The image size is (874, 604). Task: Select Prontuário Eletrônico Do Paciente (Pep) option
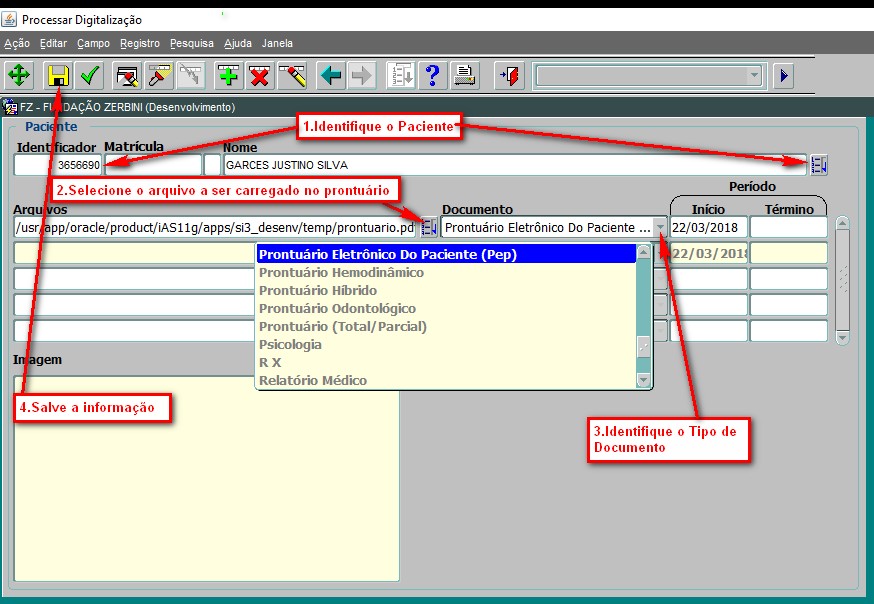446,254
